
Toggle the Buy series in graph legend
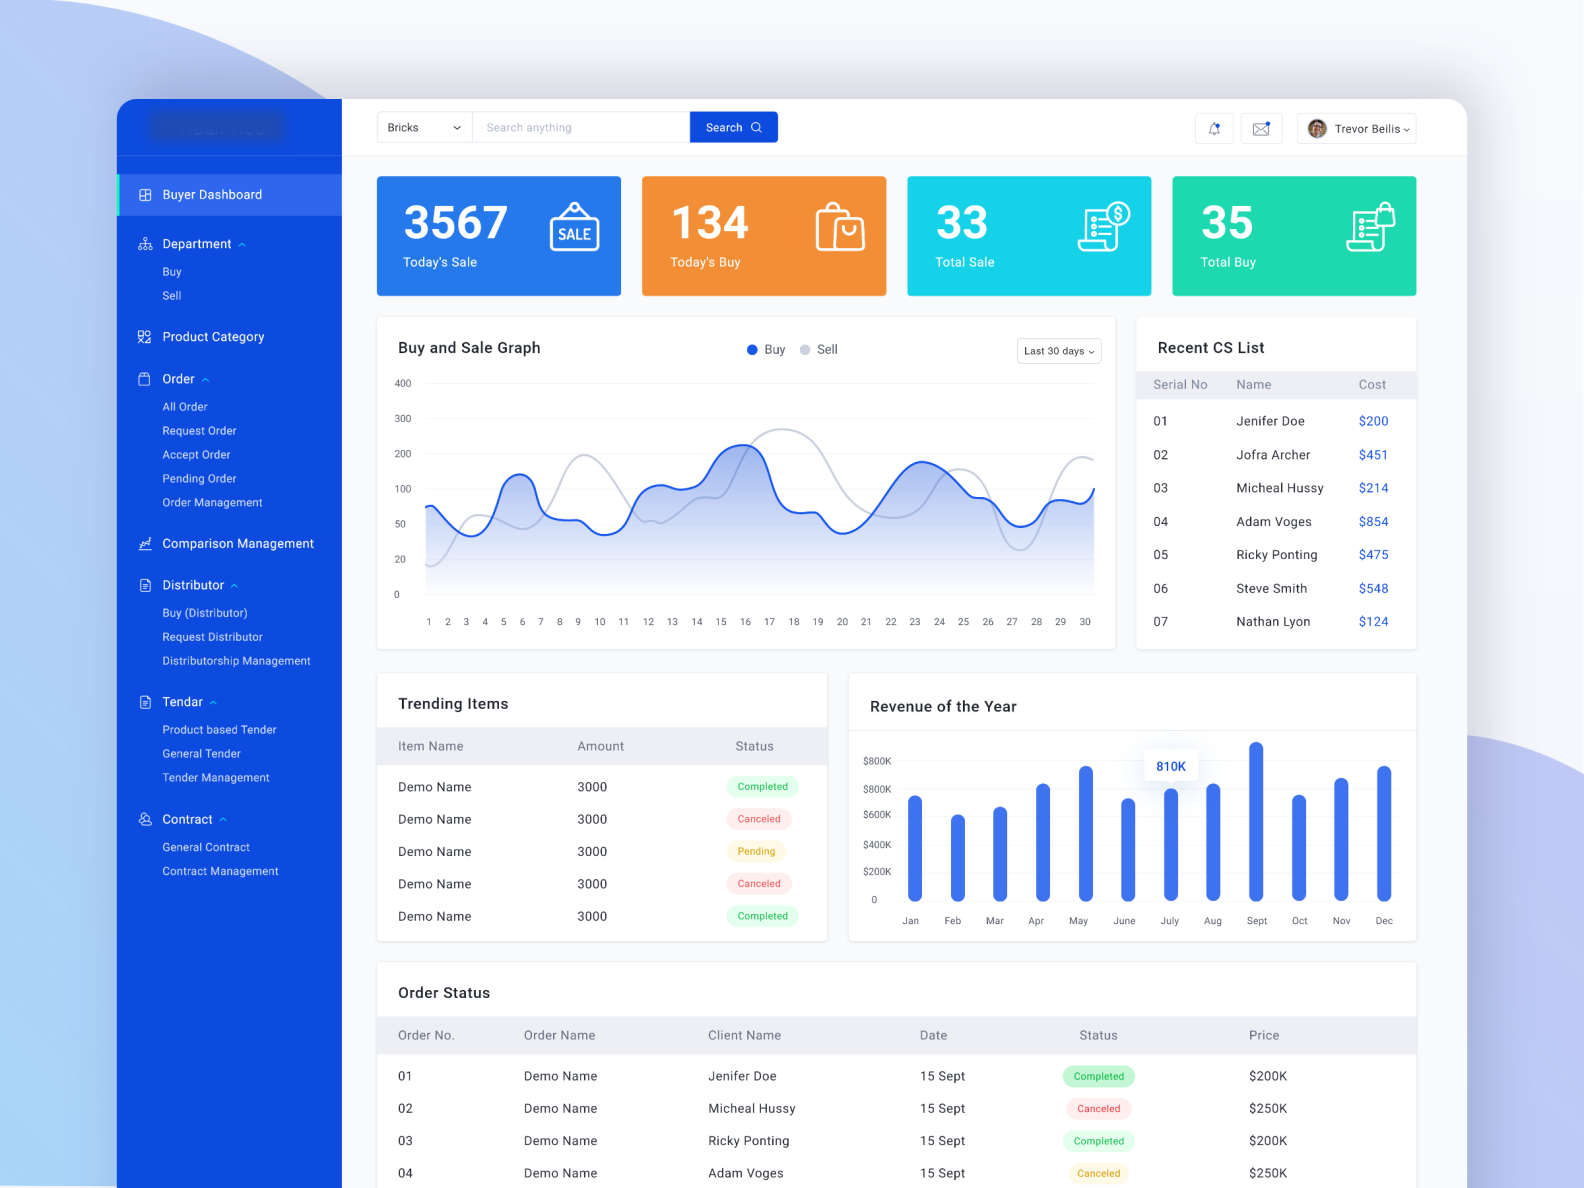point(766,350)
